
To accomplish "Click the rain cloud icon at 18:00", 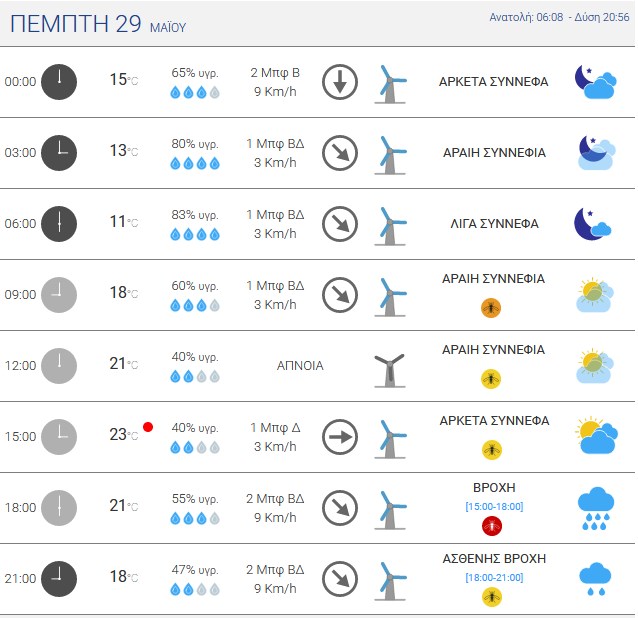I will (595, 509).
